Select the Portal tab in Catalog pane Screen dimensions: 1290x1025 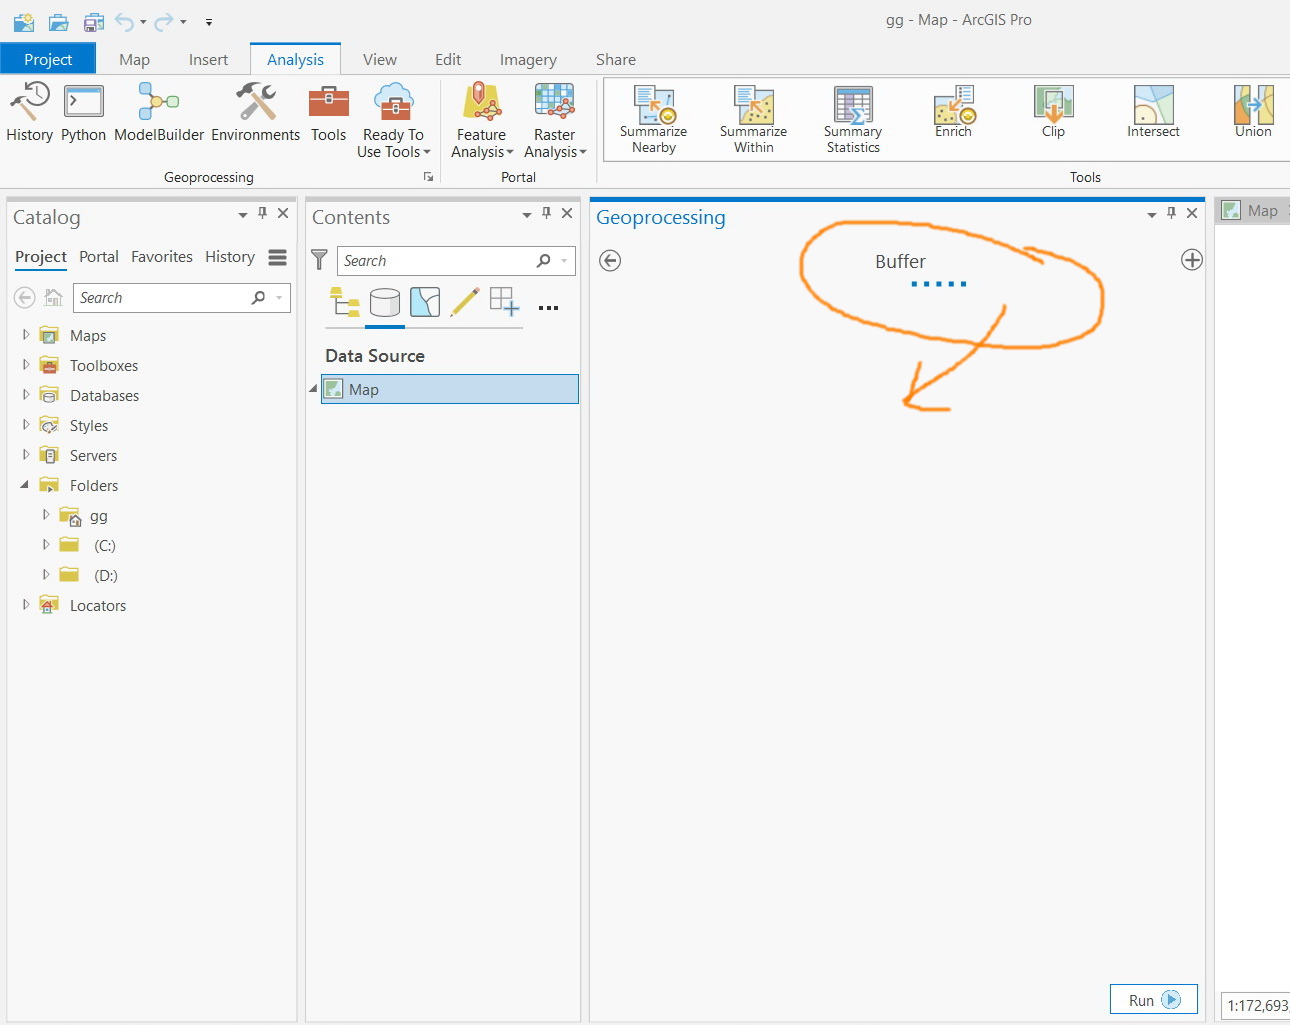(x=99, y=257)
